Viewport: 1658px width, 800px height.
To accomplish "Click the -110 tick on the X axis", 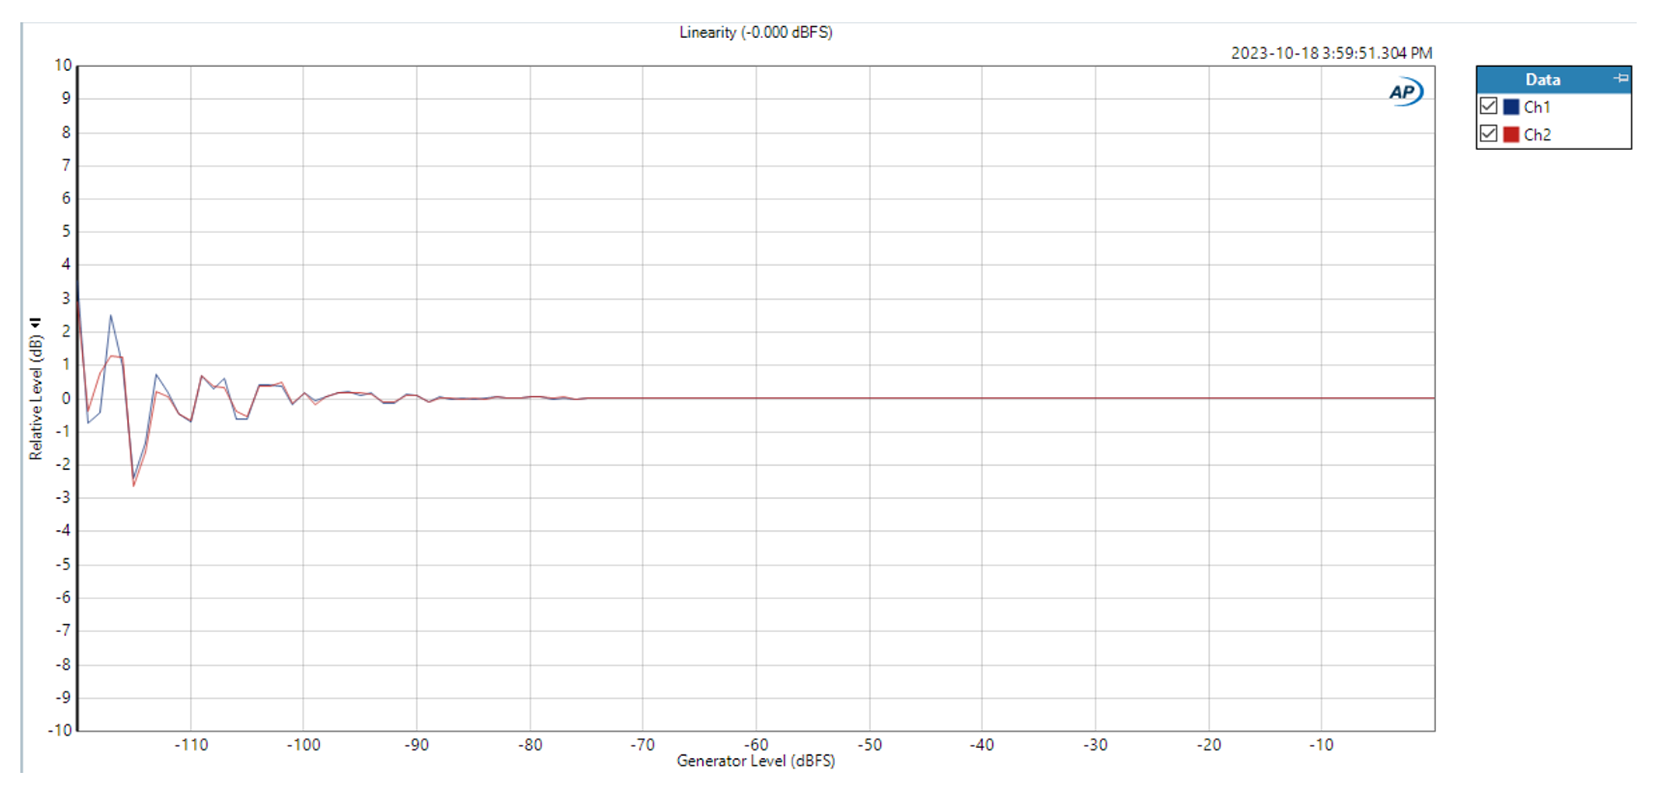I will [191, 745].
